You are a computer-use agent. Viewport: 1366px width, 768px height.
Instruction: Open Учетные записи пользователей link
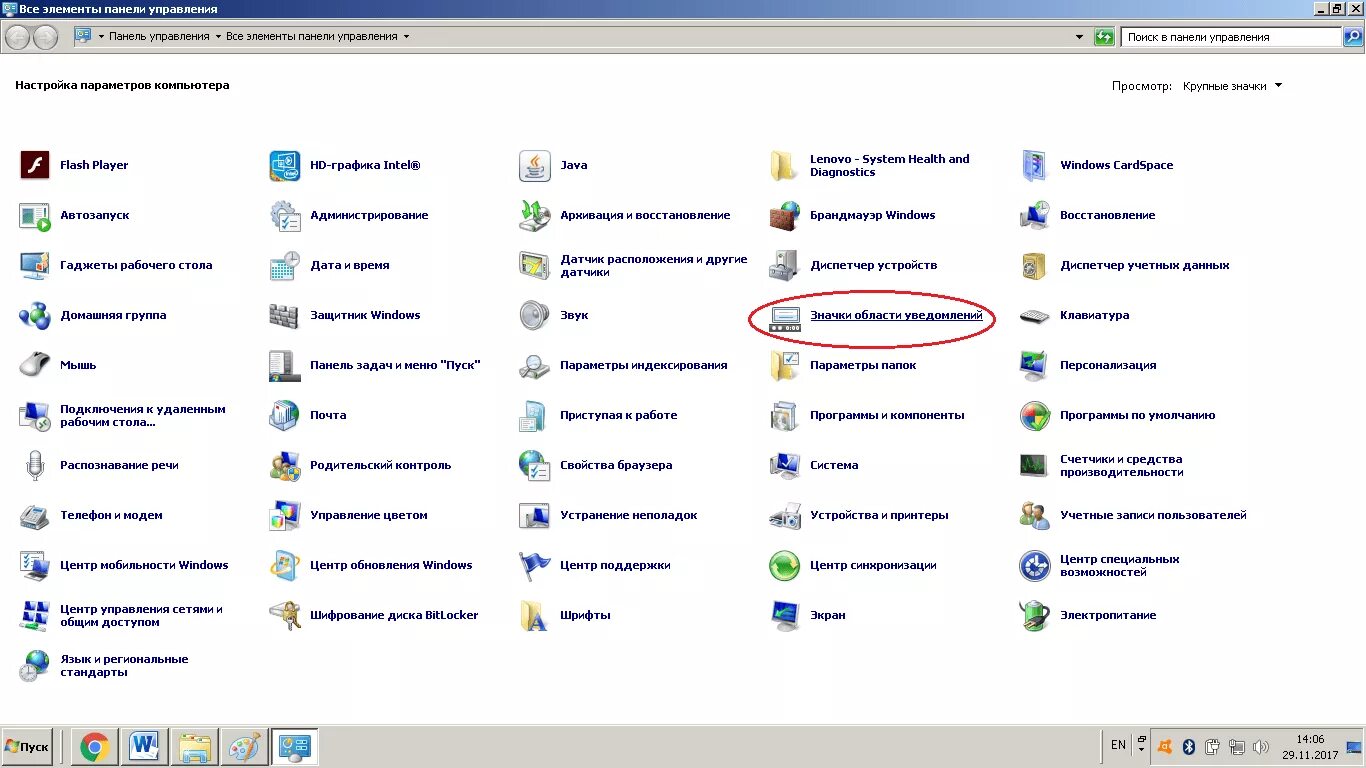pos(1153,515)
